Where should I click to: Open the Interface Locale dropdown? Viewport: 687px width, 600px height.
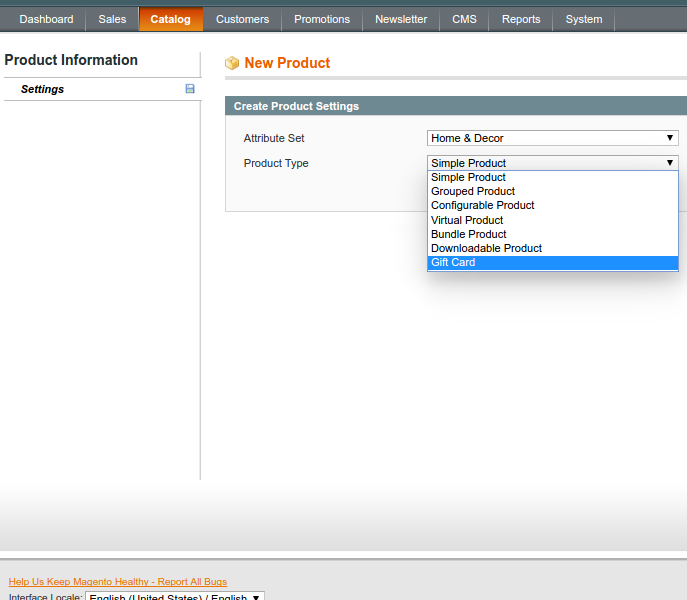175,597
